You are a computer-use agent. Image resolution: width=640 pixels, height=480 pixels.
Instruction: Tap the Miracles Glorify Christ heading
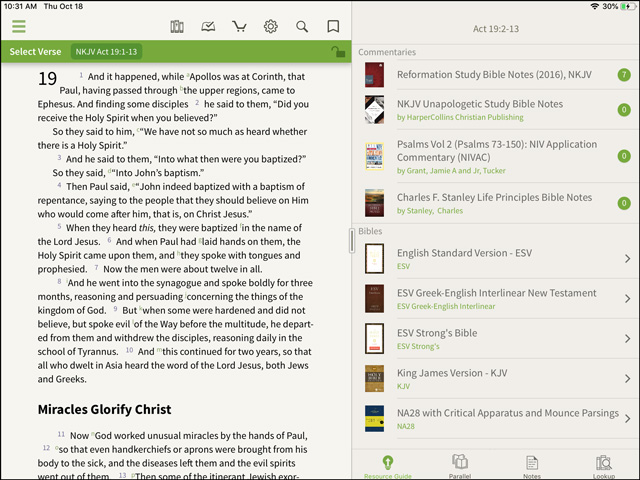[104, 409]
